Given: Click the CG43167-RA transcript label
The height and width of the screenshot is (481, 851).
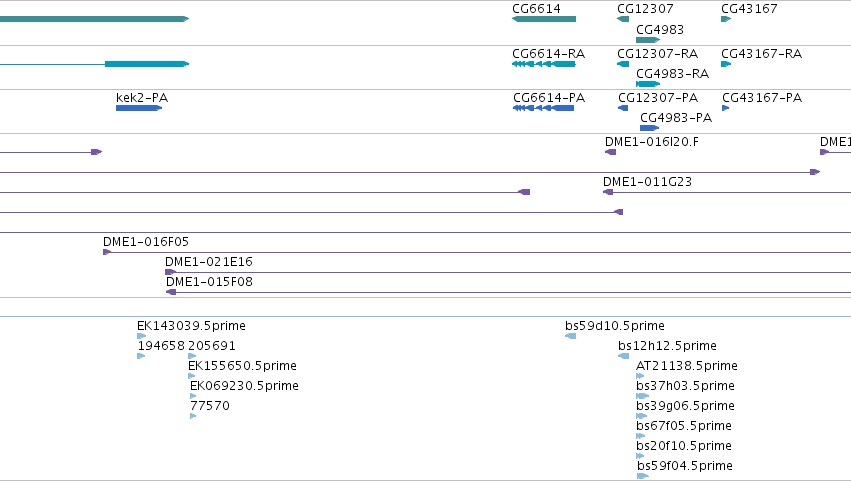Looking at the screenshot, I should tap(761, 54).
